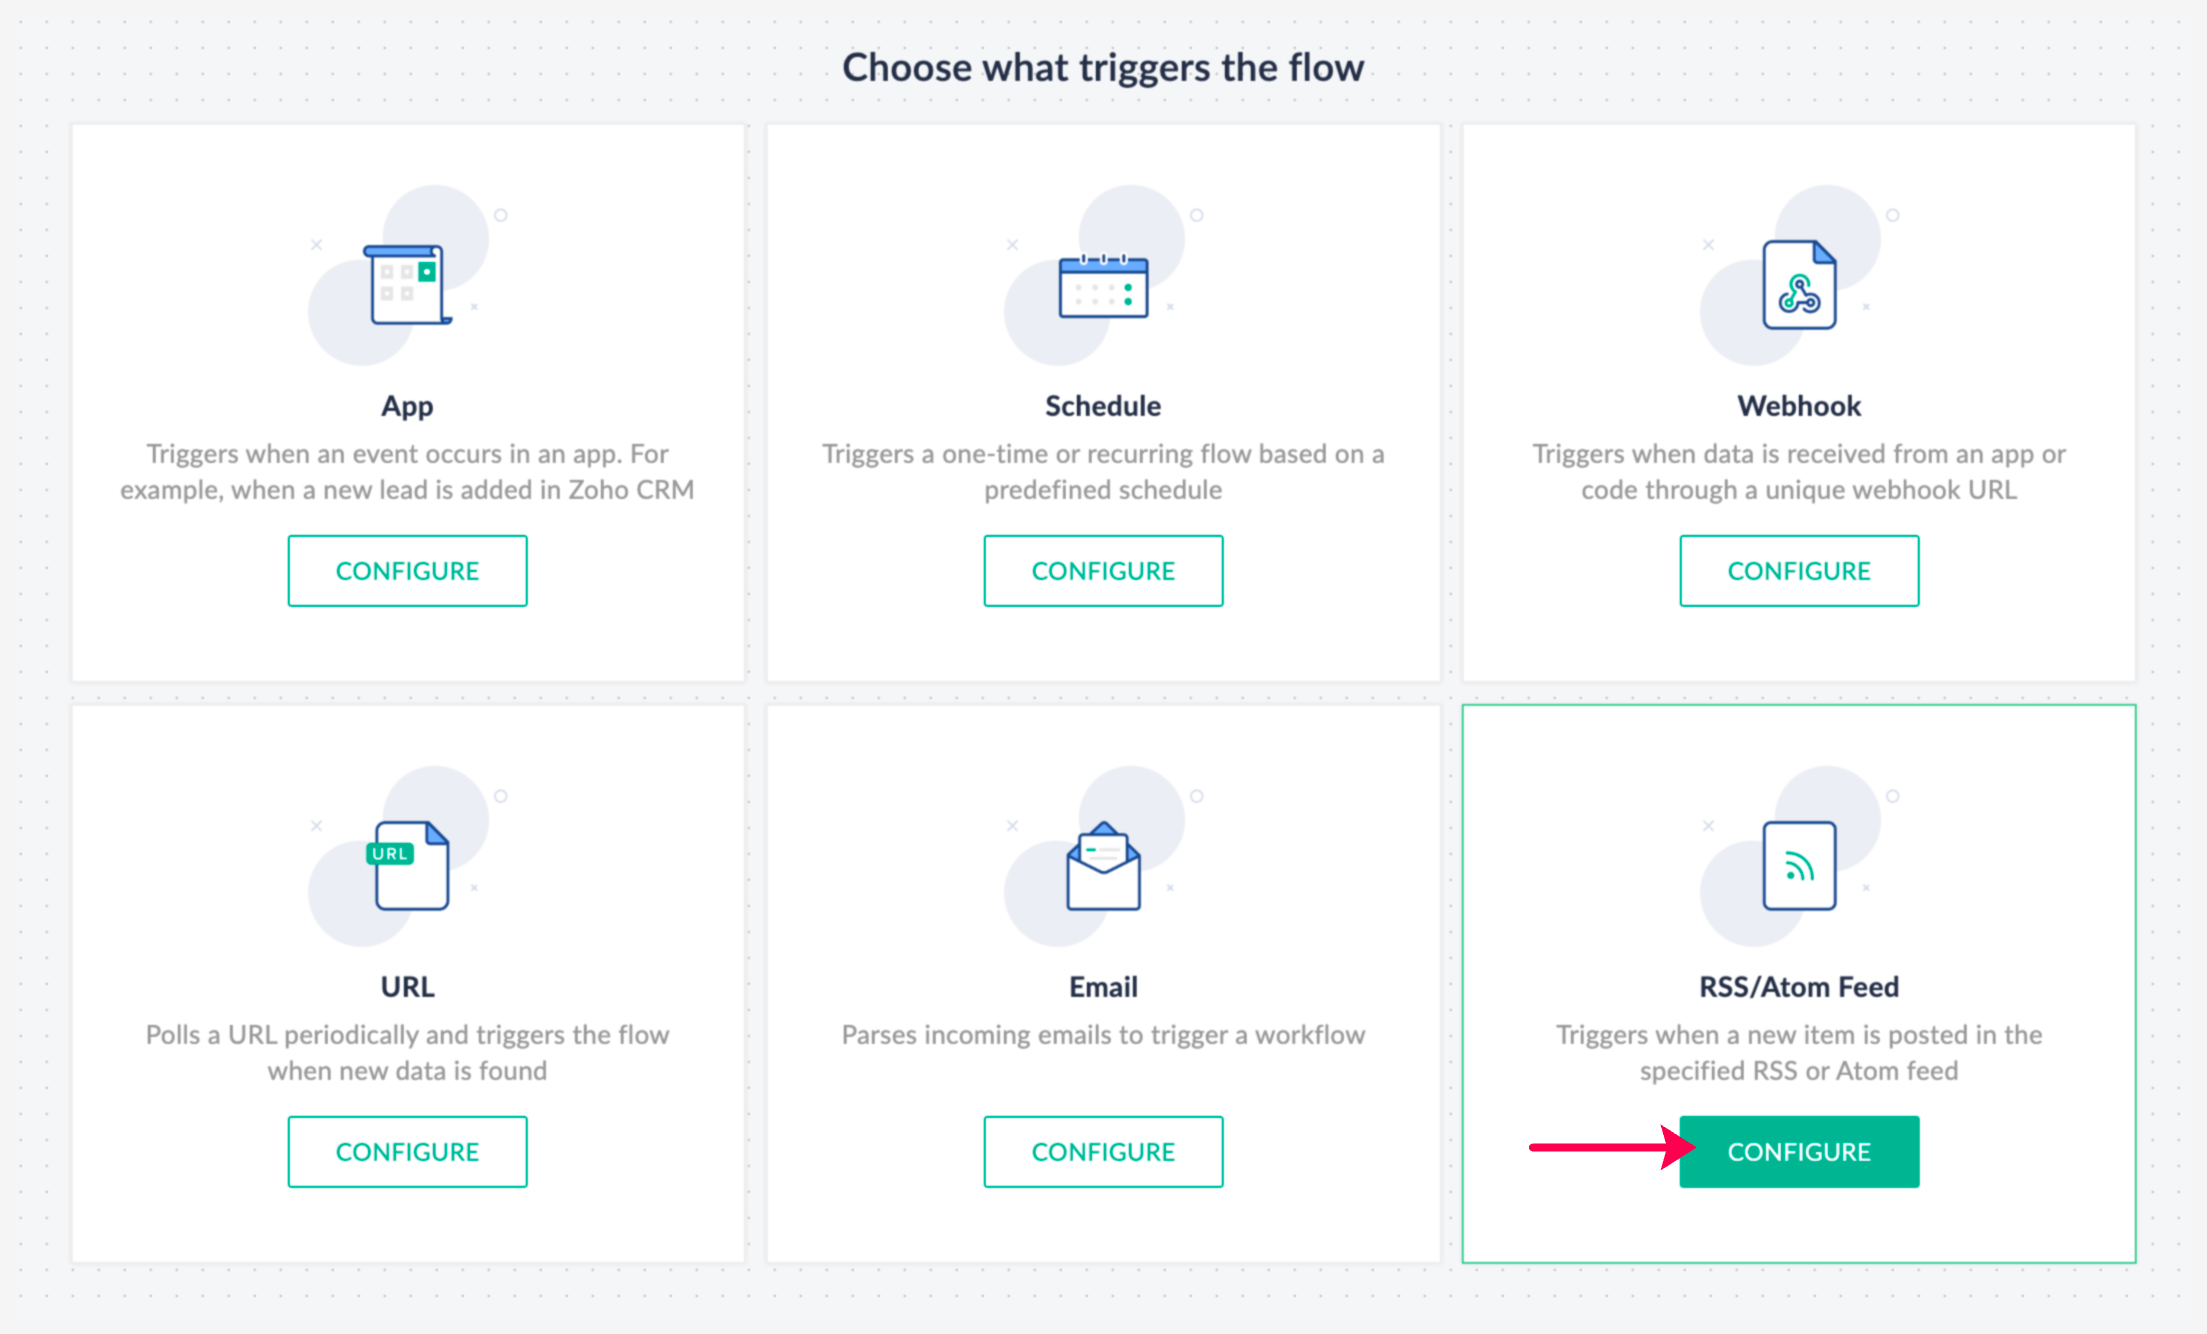Click the Webhook description text

click(x=1798, y=471)
